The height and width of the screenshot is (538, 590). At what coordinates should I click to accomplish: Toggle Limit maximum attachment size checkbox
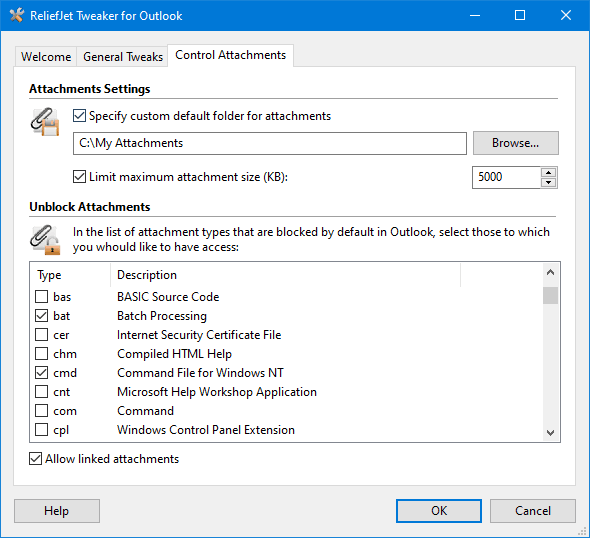click(x=79, y=176)
